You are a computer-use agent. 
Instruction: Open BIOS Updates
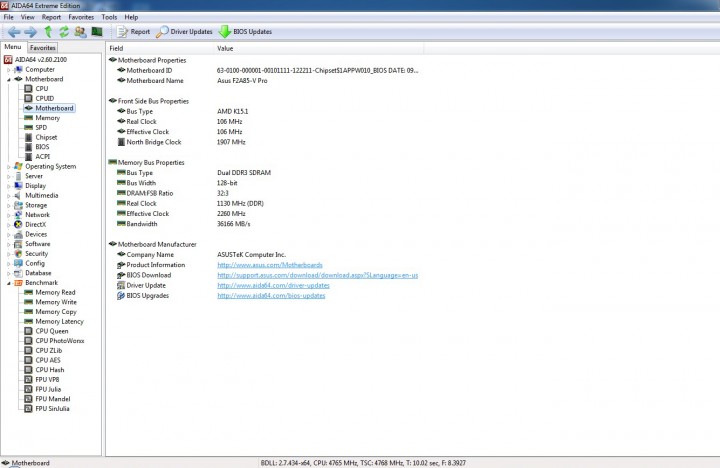point(245,32)
